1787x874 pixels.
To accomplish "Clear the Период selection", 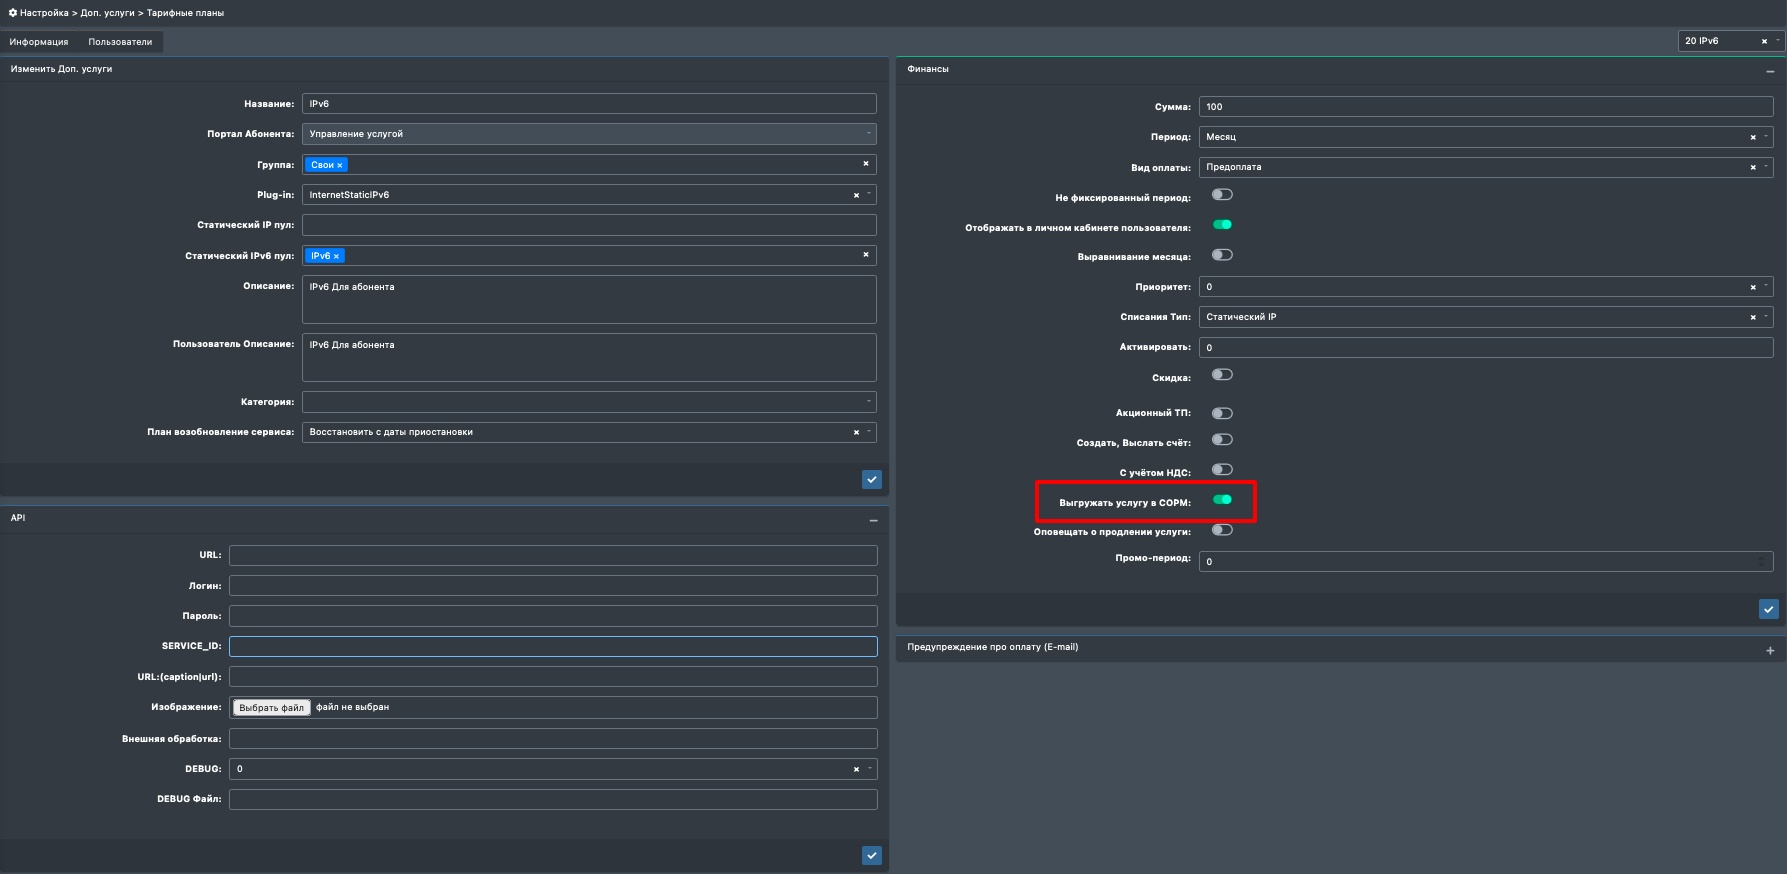I will [1753, 137].
